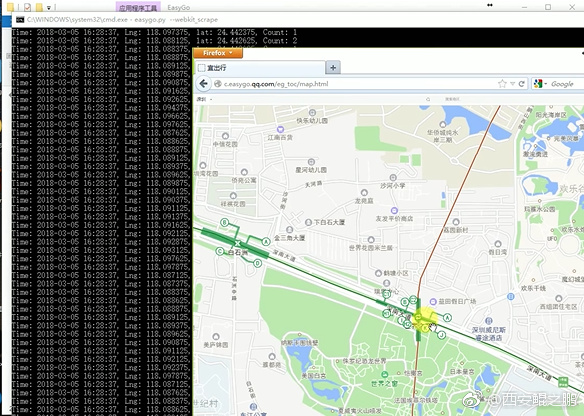This screenshot has width=584, height=416.
Task: Click the first folder icon in Explorer toolbar
Action: tap(11, 7)
